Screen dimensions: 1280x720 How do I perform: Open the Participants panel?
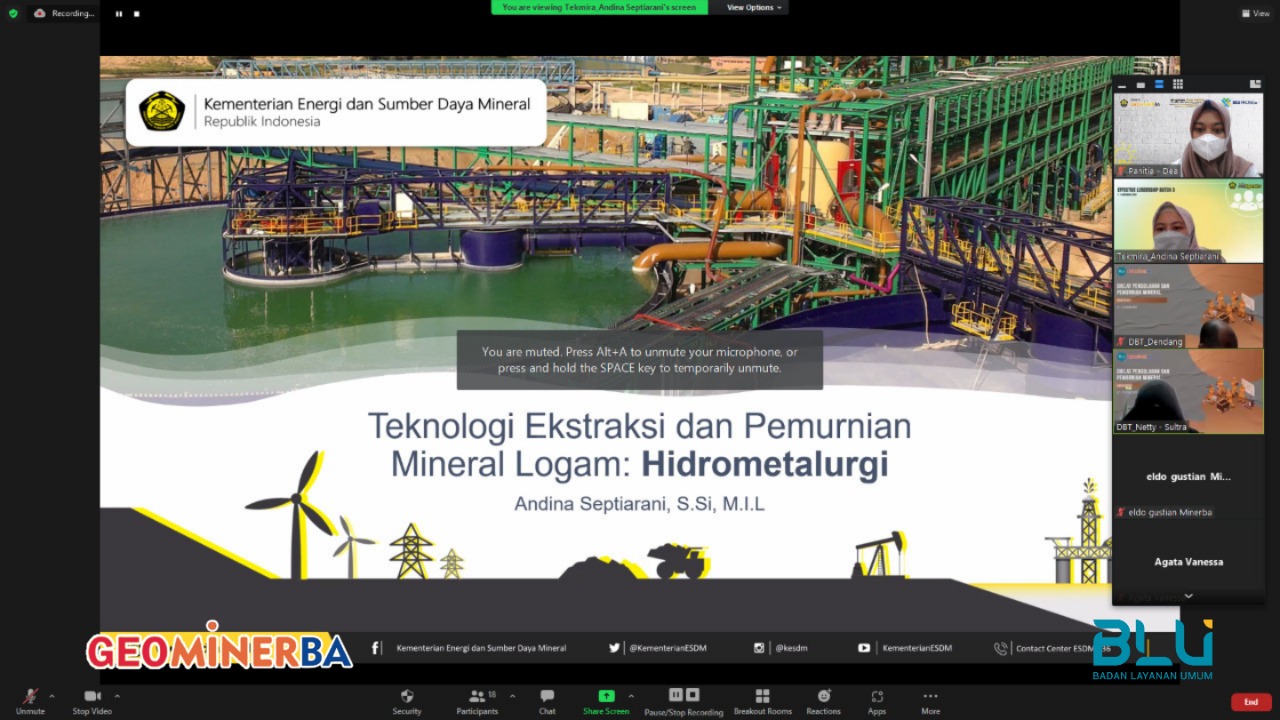[x=477, y=697]
